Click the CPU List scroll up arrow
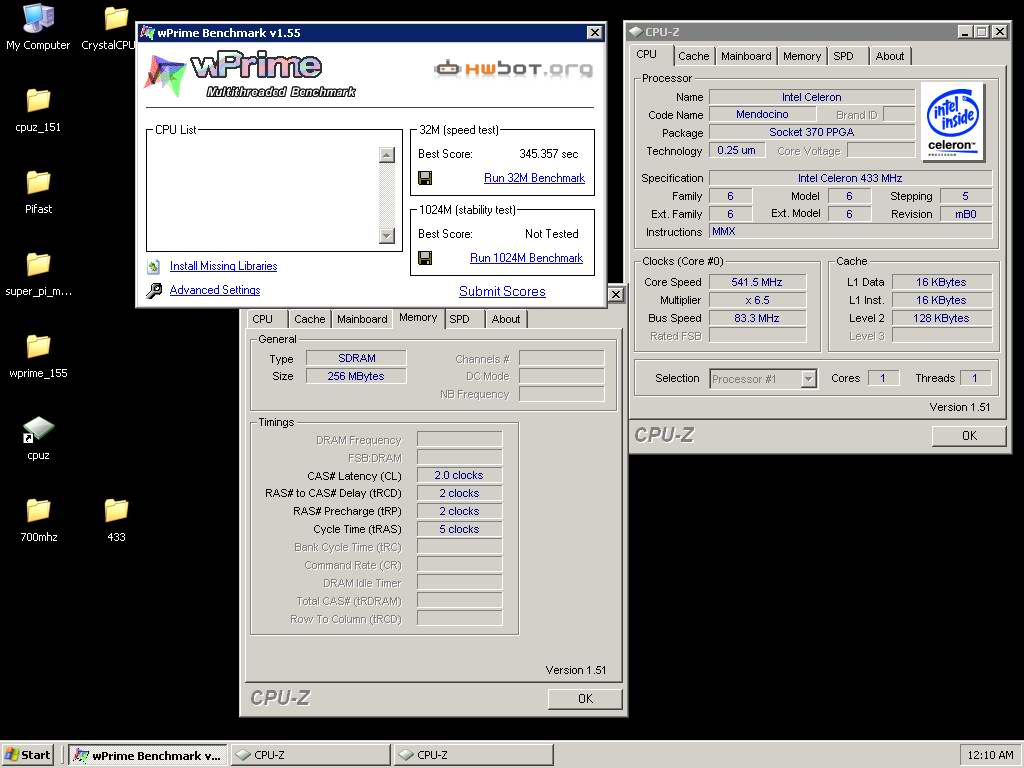Viewport: 1024px width, 768px height. pyautogui.click(x=387, y=155)
